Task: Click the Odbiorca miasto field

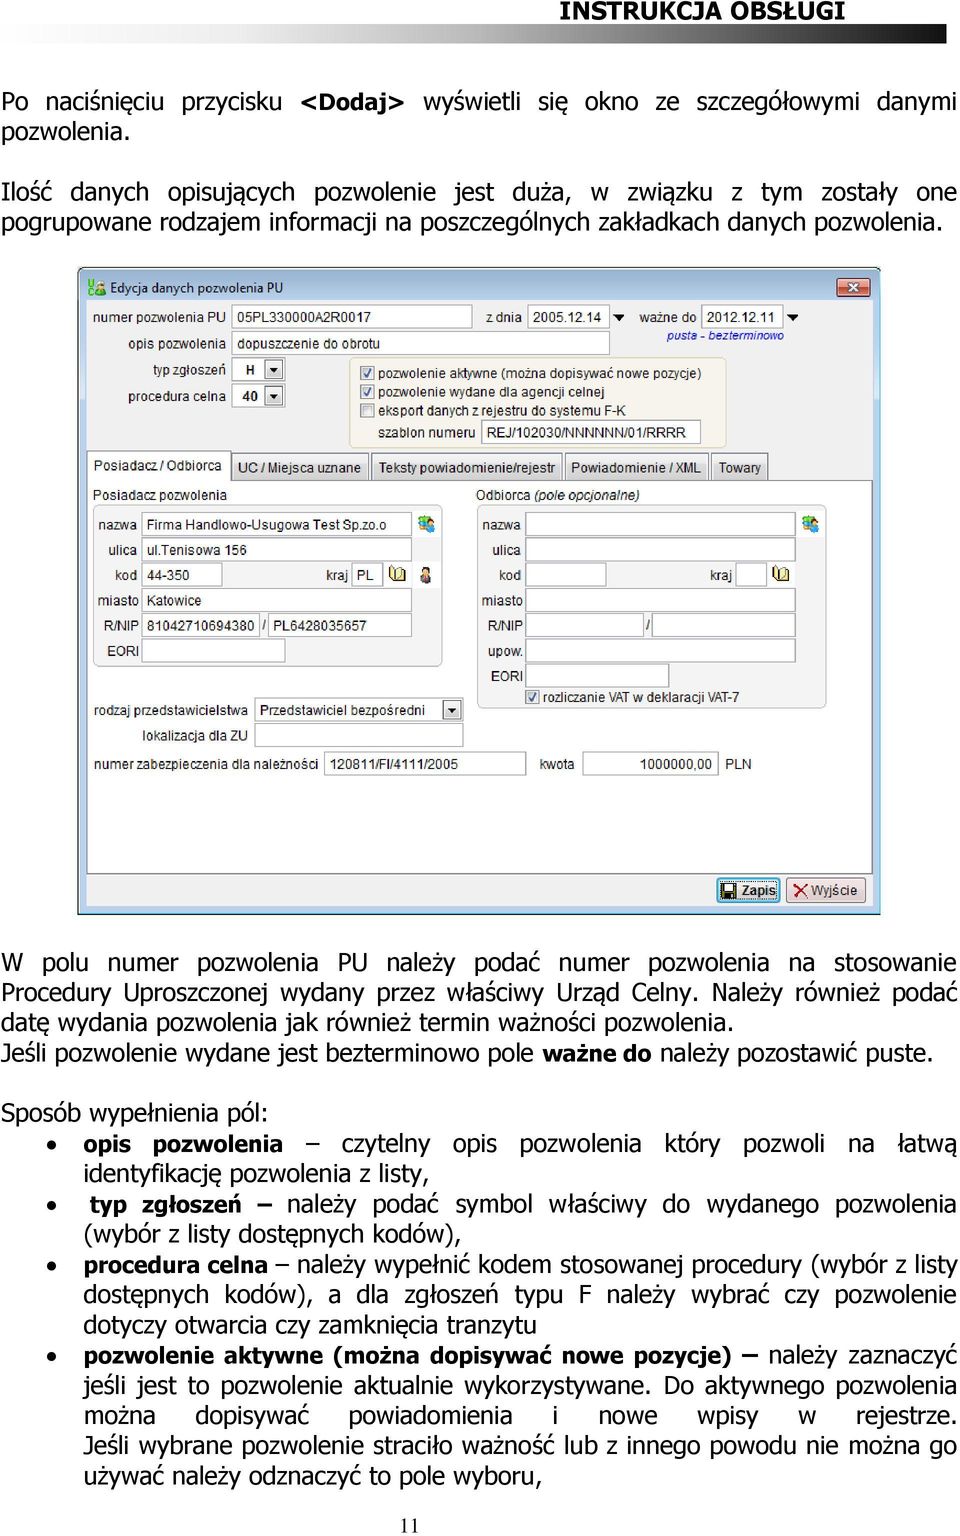Action: 661,599
